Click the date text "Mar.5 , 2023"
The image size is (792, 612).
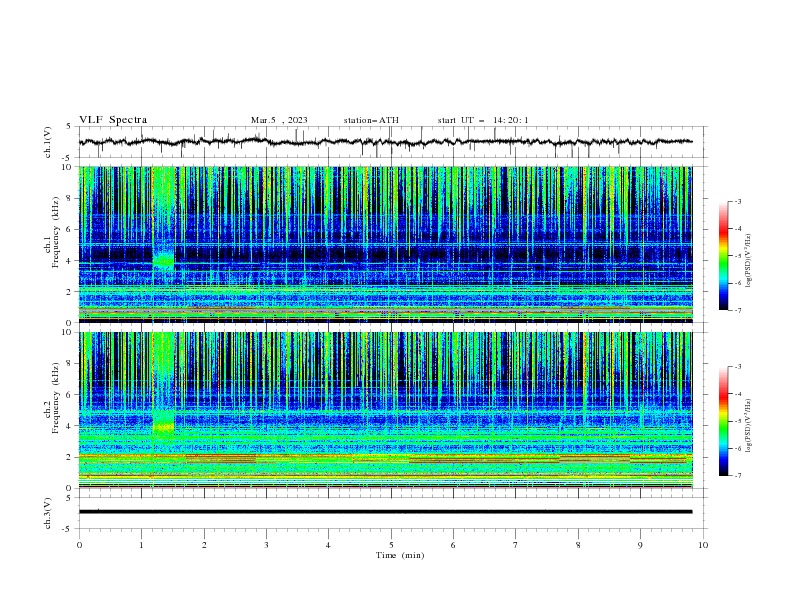[279, 120]
